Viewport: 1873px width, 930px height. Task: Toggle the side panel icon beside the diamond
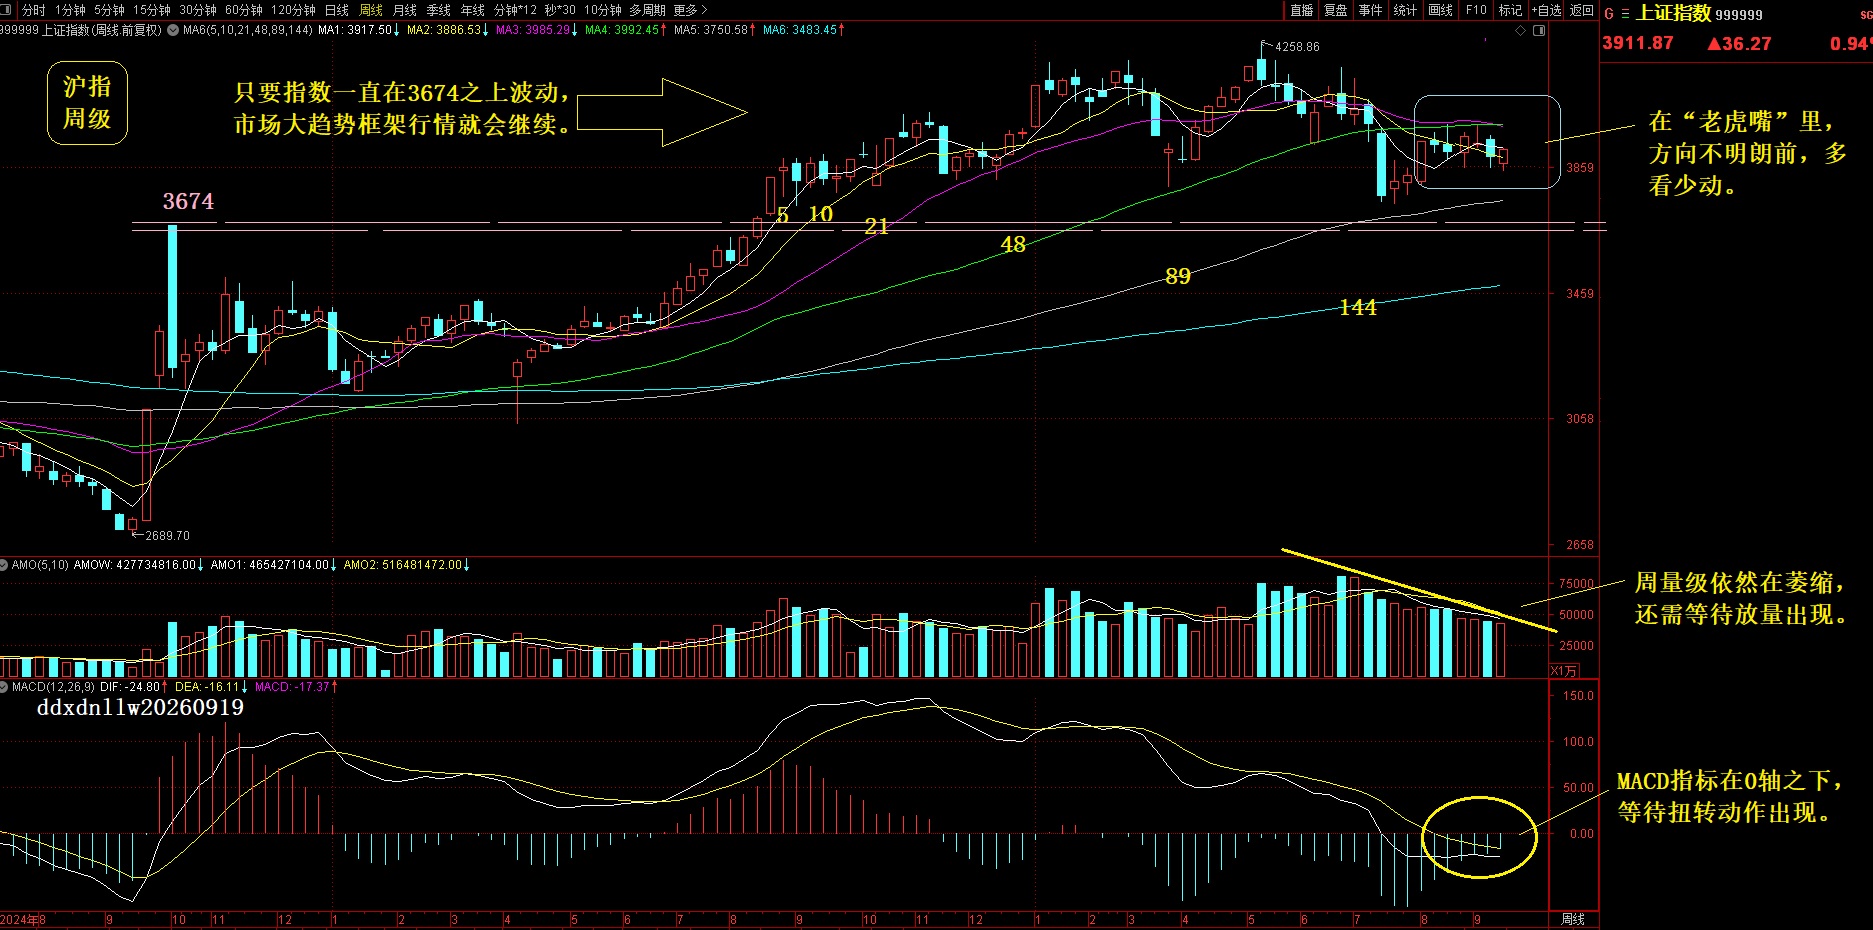click(1539, 31)
